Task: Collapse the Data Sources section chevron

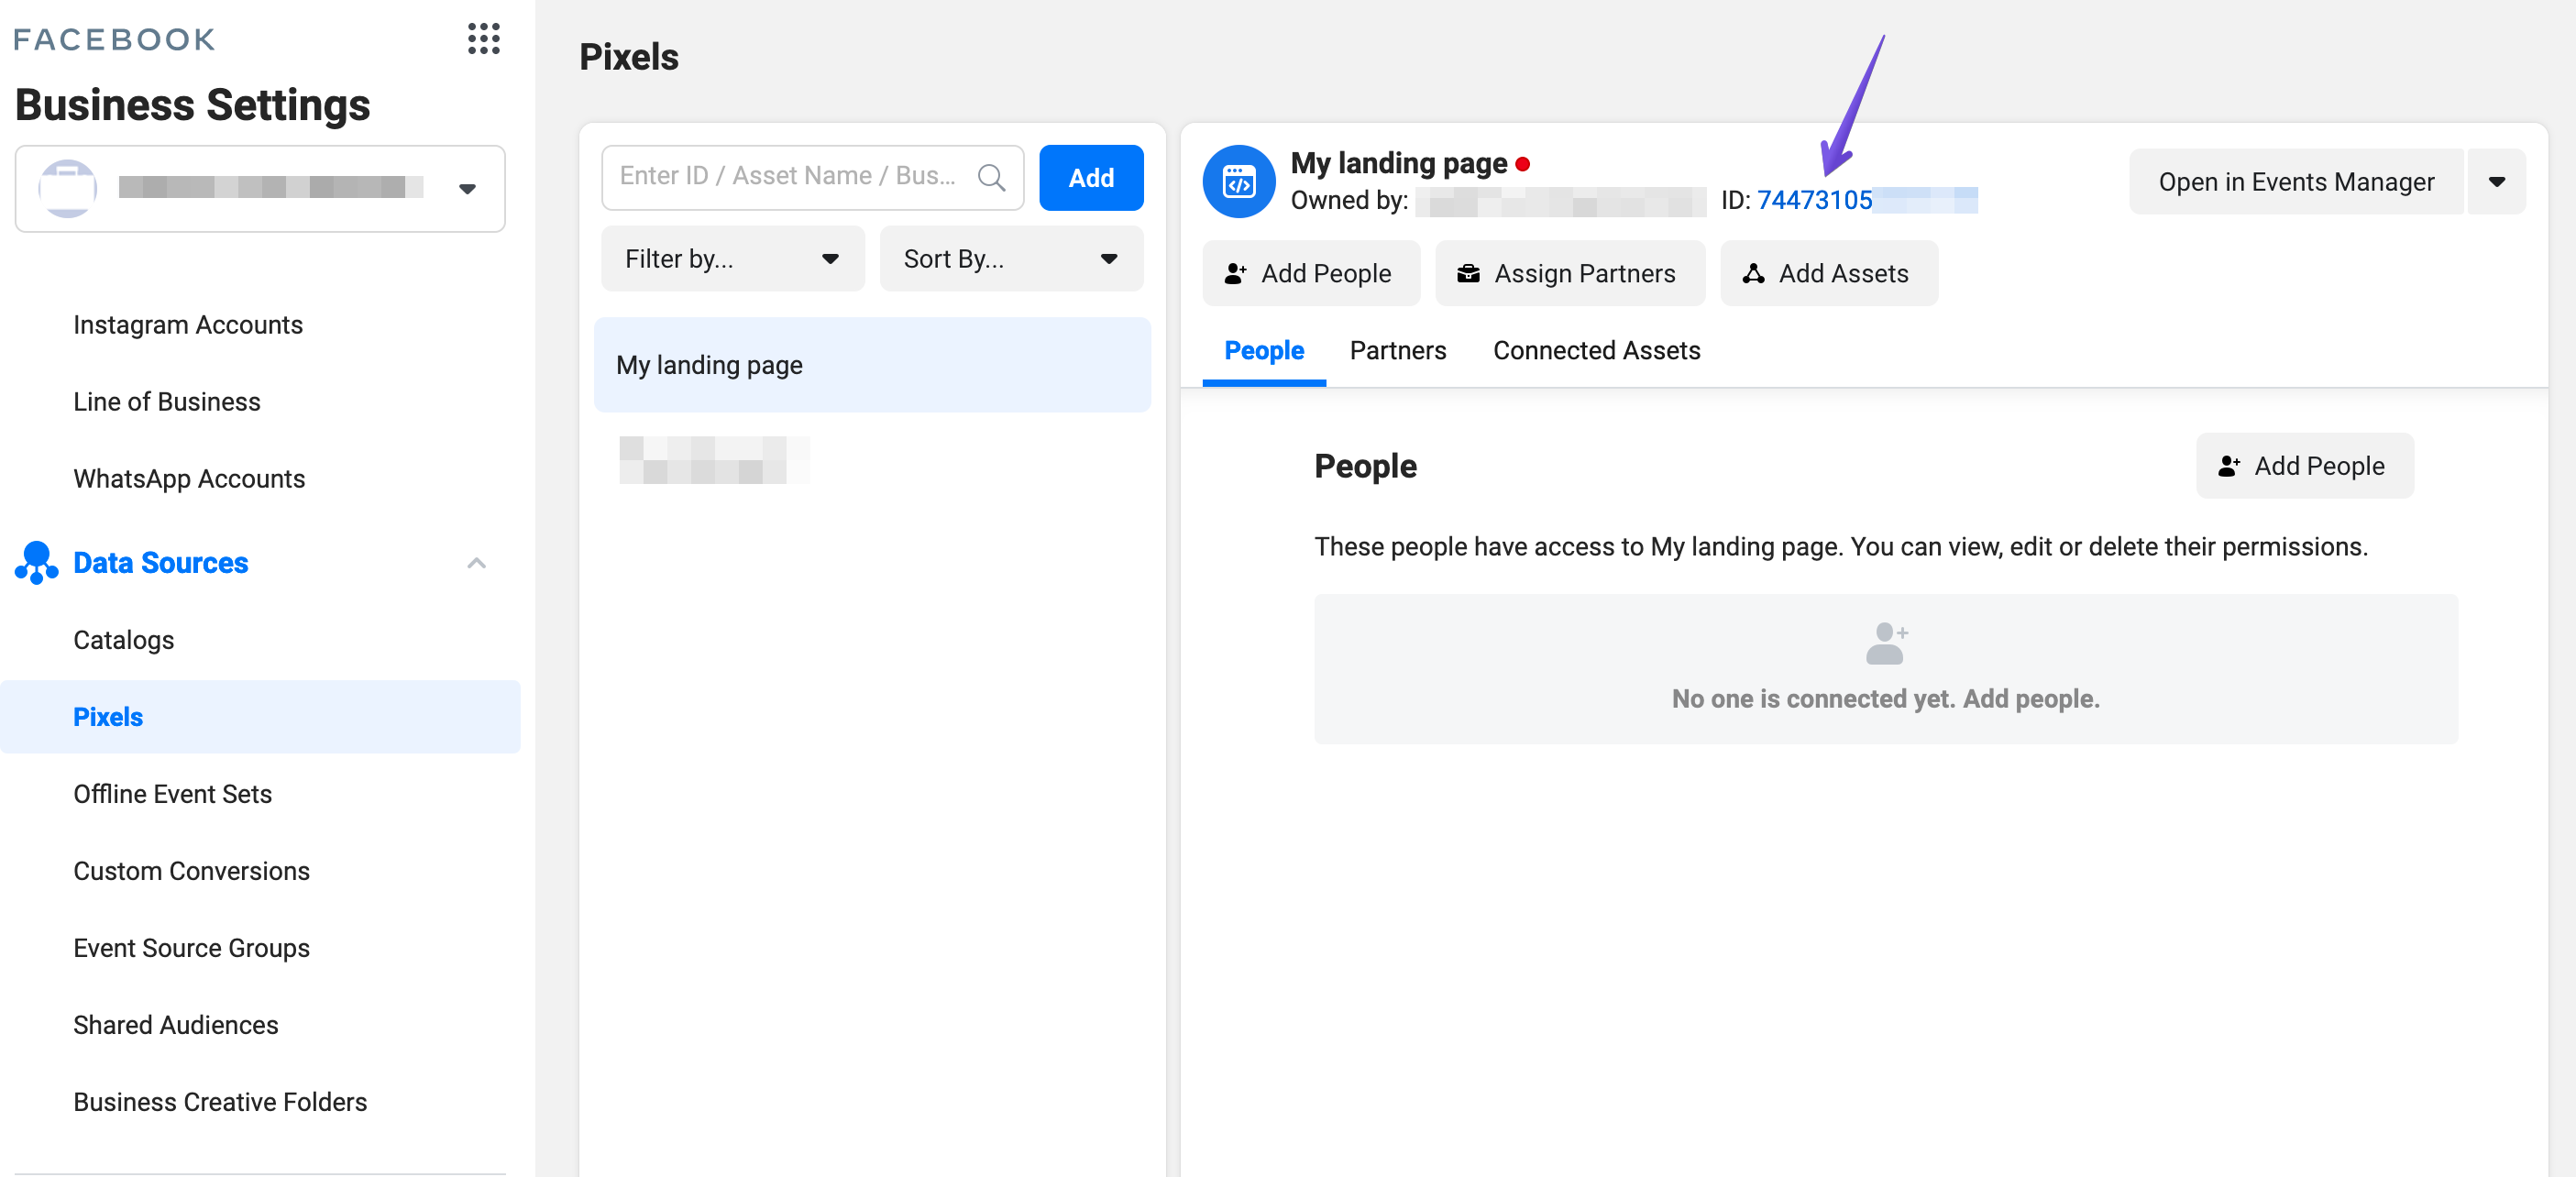Action: (477, 563)
